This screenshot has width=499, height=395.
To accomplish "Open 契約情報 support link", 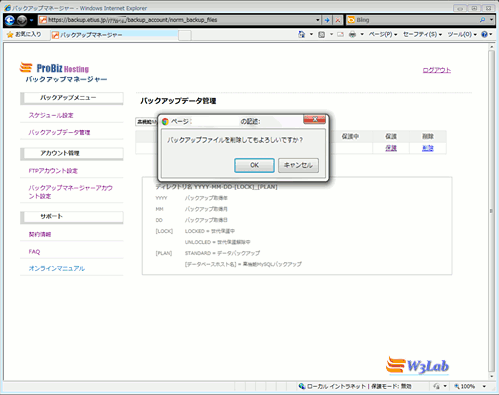I will (x=40, y=234).
